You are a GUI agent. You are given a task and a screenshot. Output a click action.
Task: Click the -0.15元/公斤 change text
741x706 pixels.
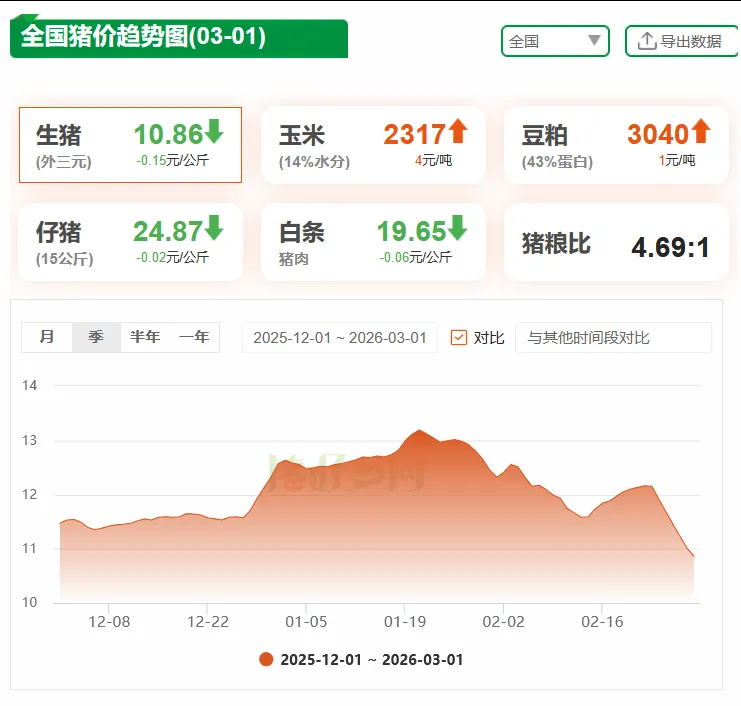(172, 160)
